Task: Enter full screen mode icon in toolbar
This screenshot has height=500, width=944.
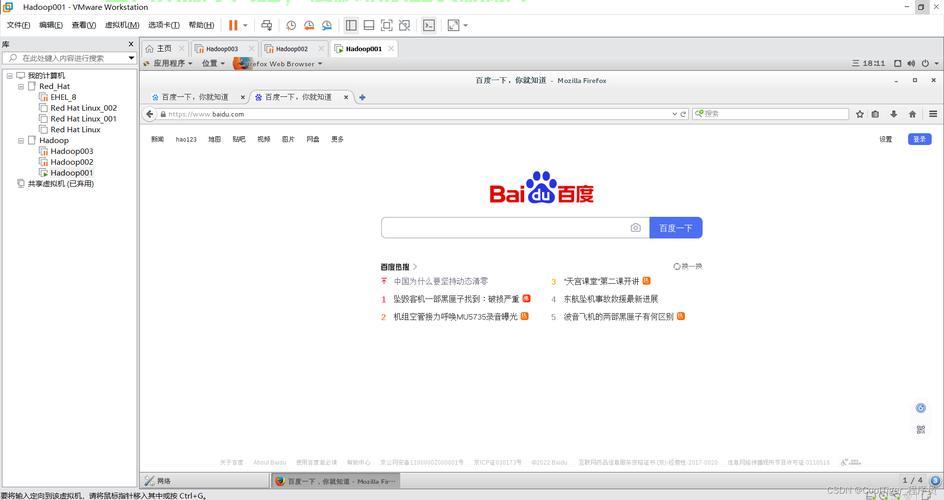Action: pos(387,25)
